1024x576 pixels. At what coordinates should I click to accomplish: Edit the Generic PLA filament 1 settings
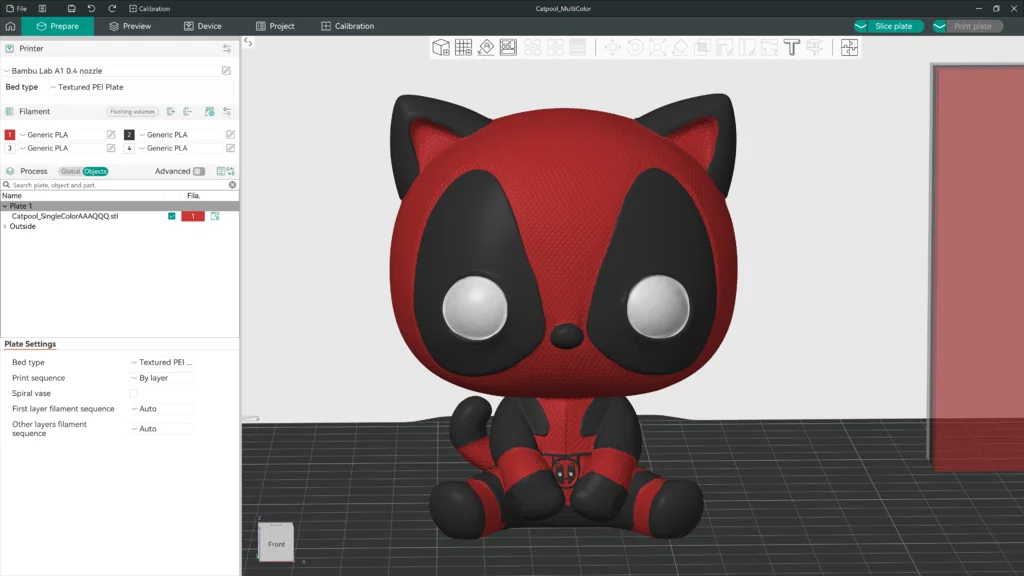tap(111, 135)
